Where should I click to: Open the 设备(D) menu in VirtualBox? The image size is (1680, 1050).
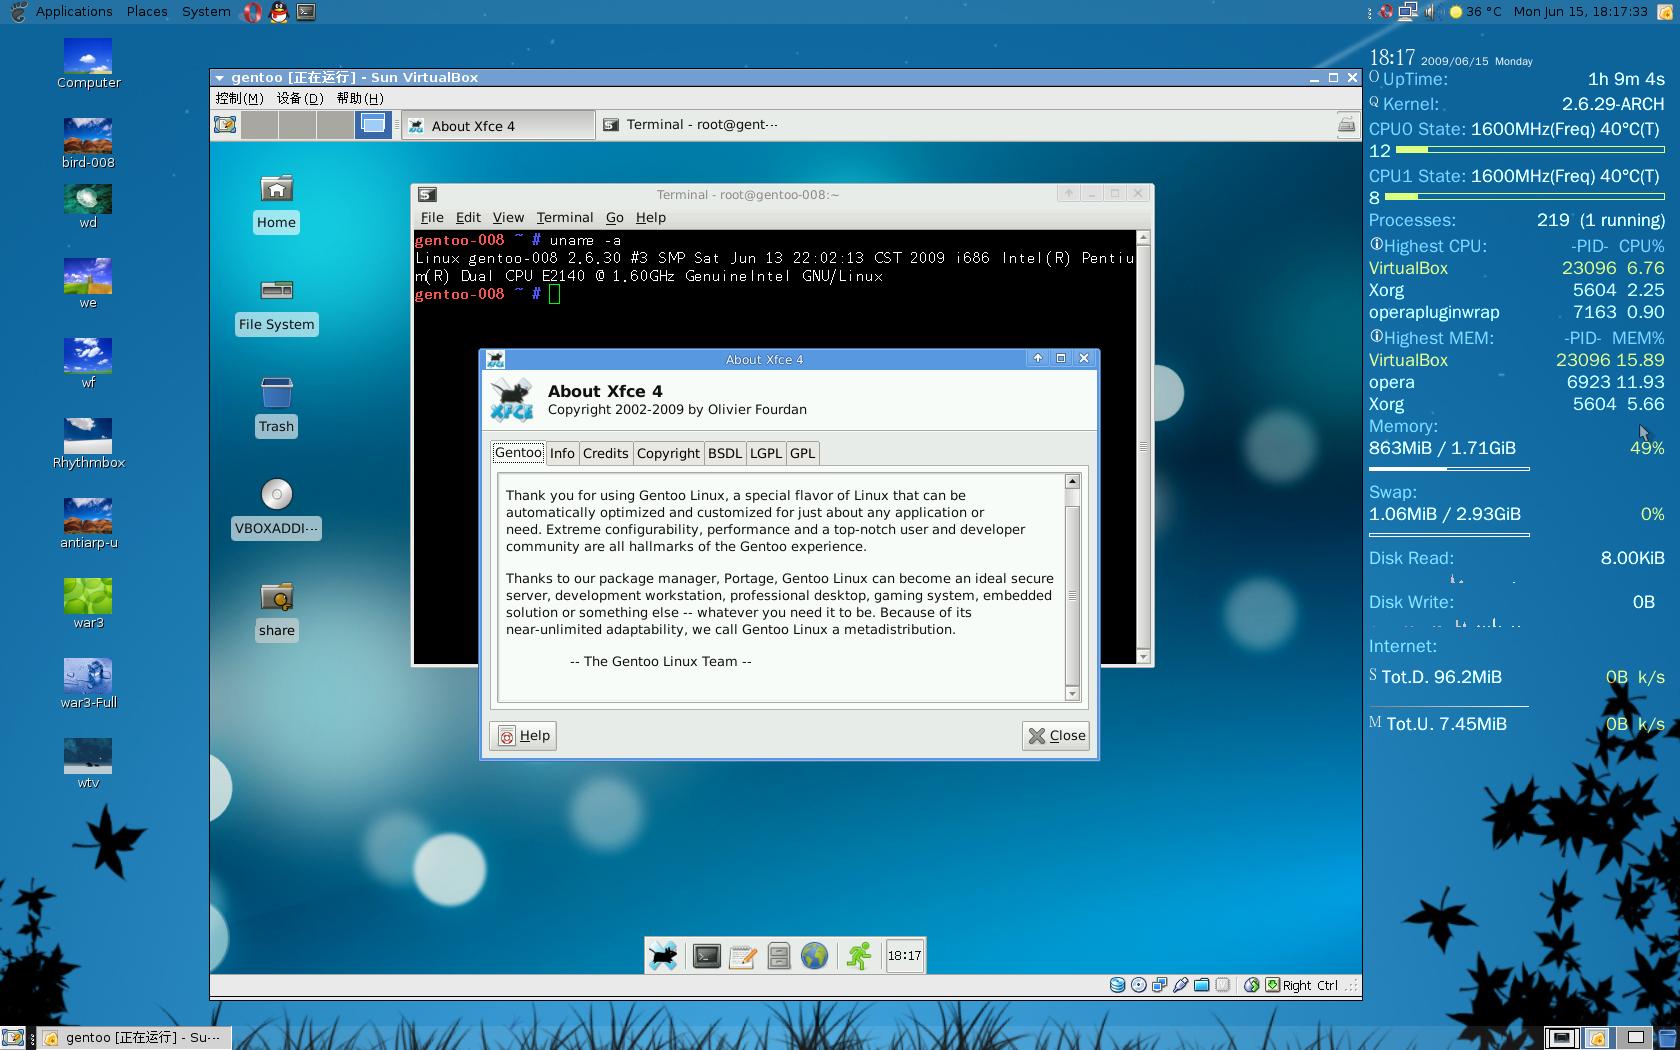coord(300,98)
